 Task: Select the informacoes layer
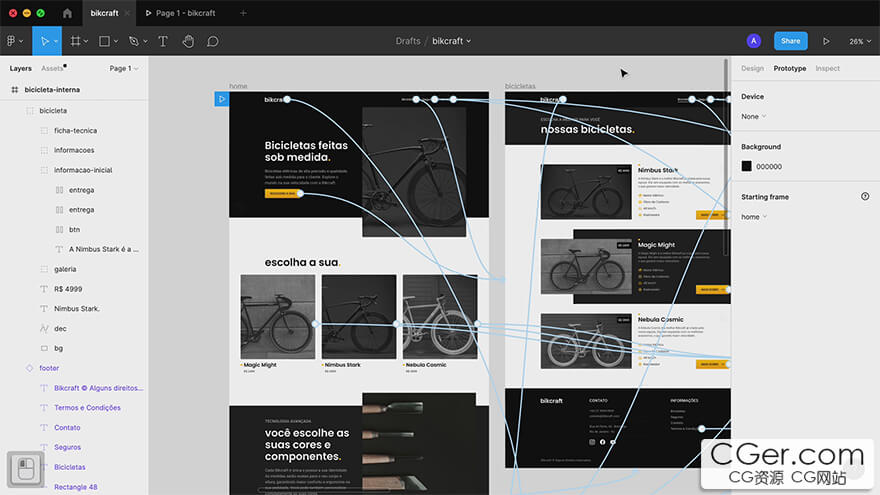74,150
